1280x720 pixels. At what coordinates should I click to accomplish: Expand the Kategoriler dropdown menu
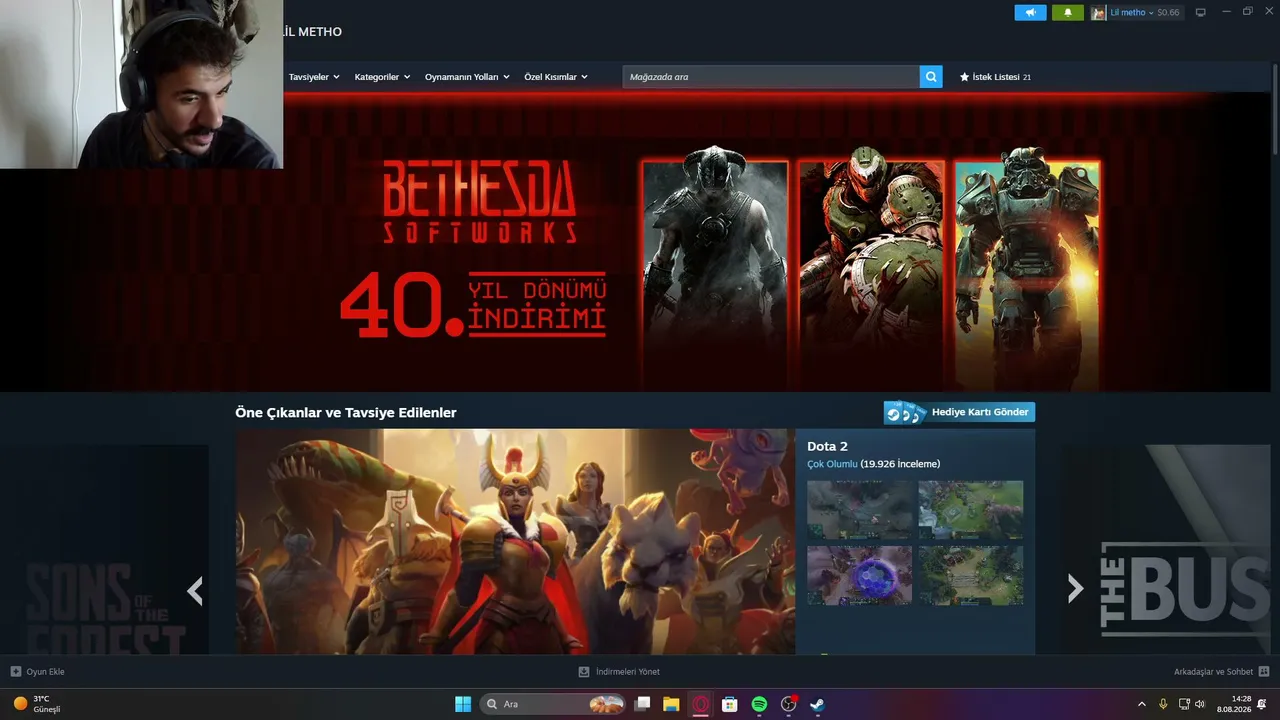coord(382,77)
